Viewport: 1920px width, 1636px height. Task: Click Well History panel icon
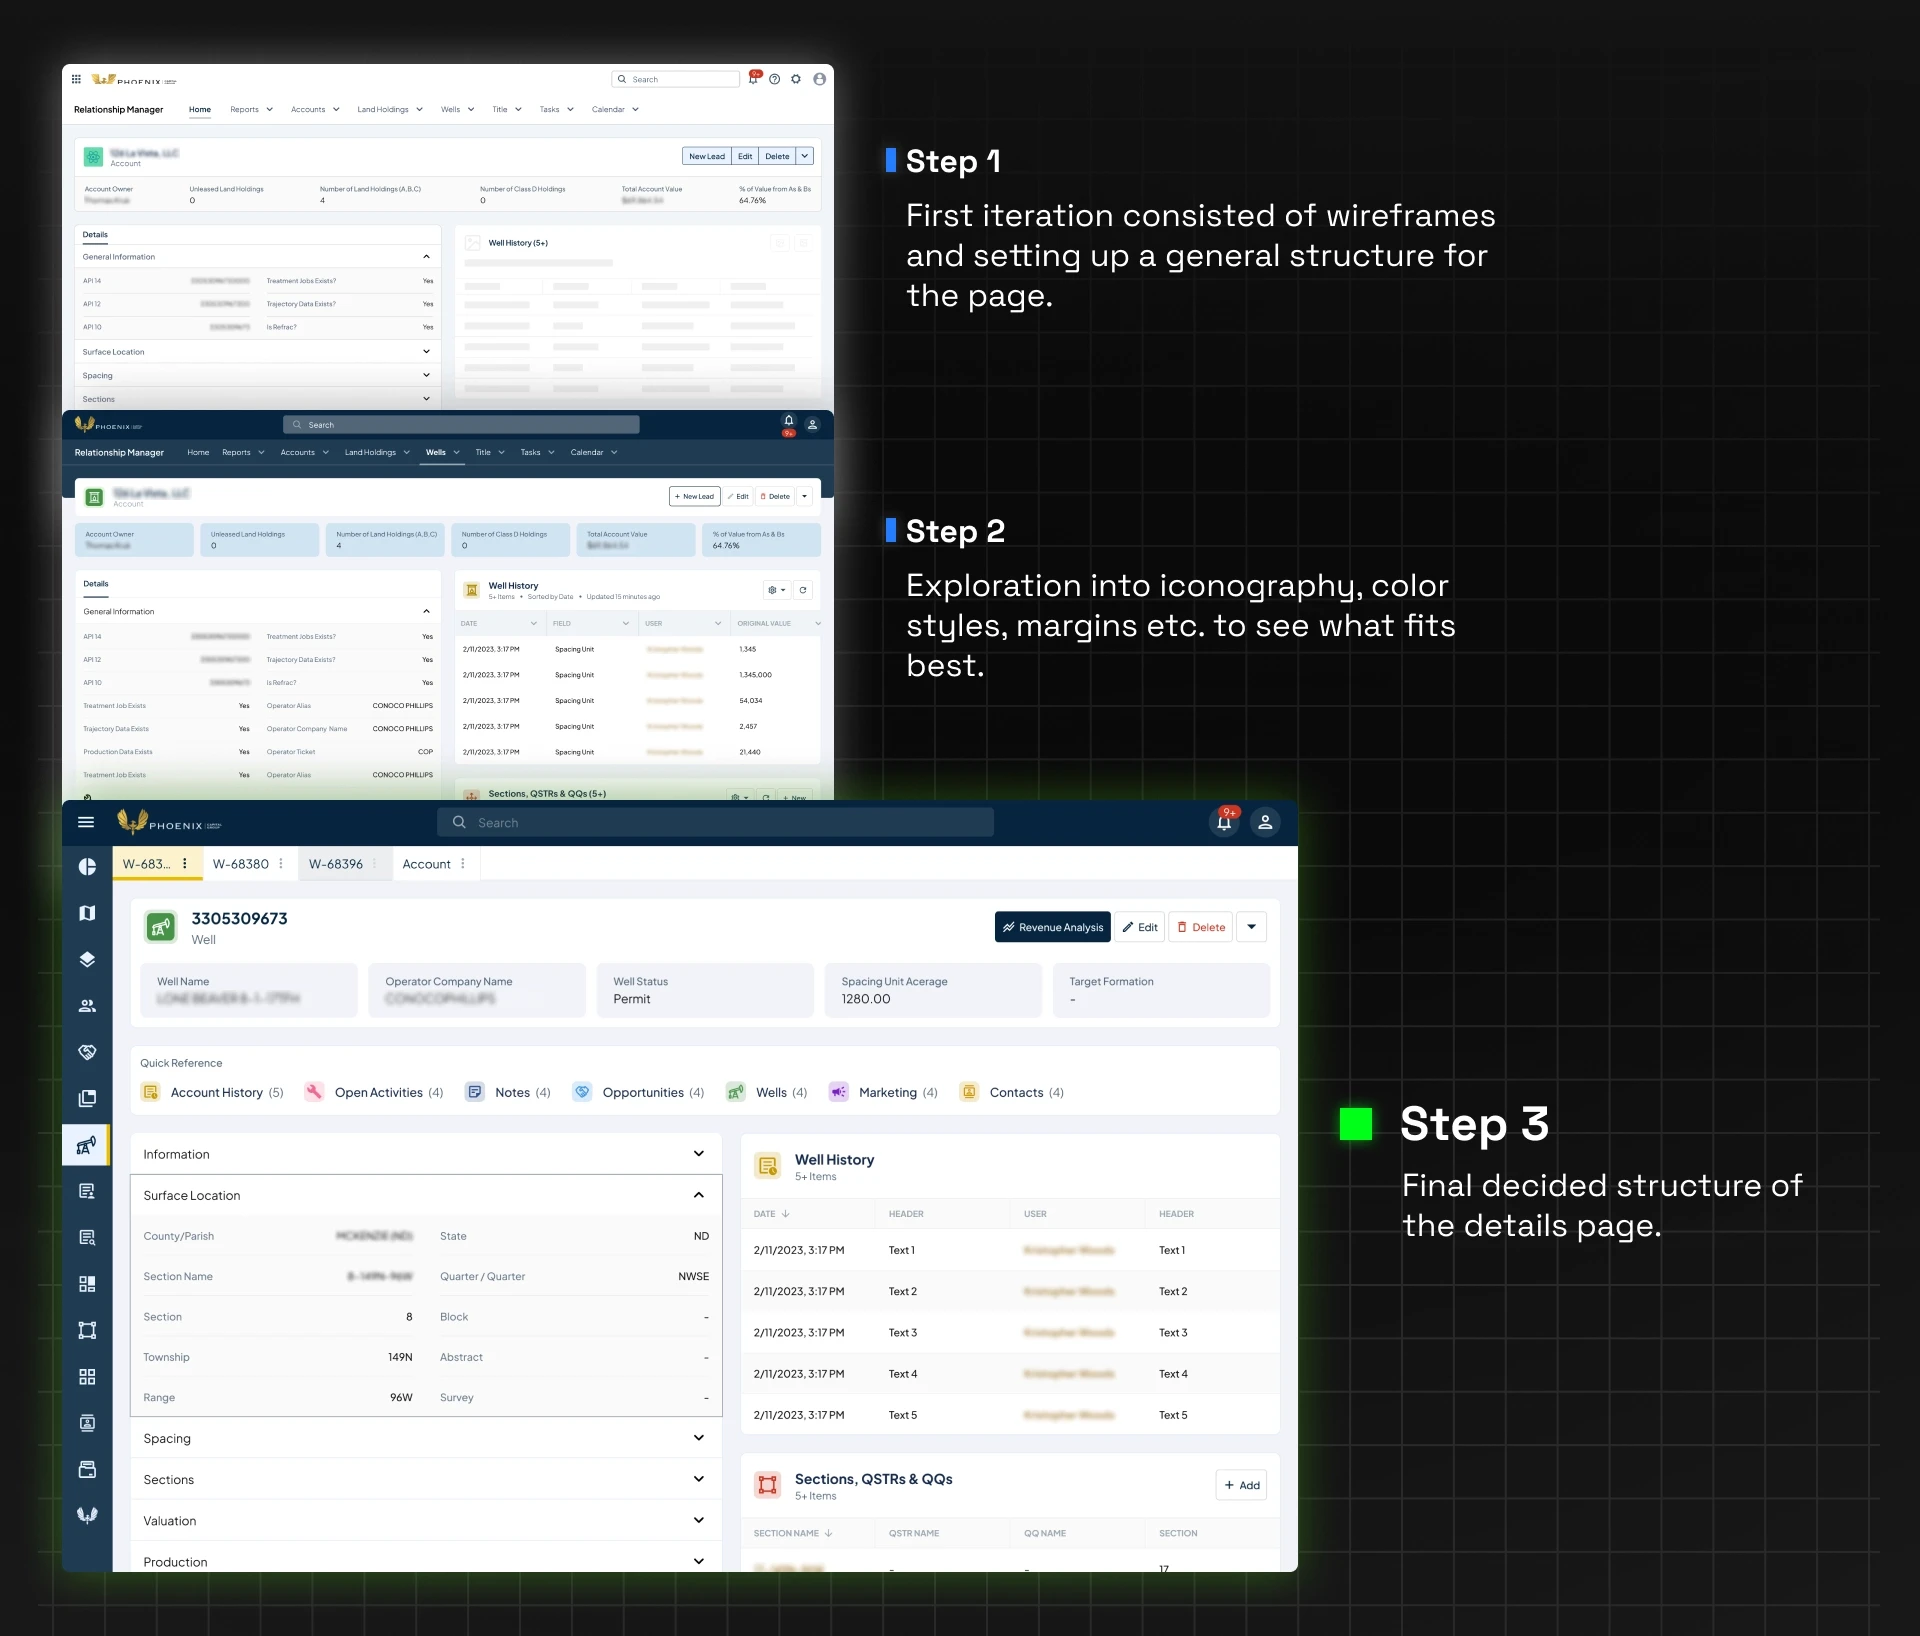coord(768,1166)
